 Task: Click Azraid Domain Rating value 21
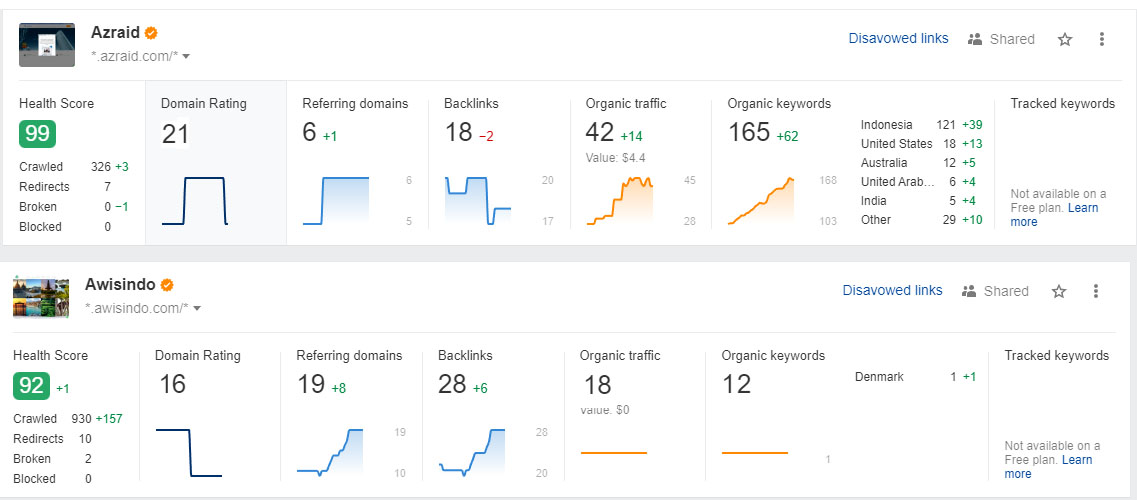(175, 134)
